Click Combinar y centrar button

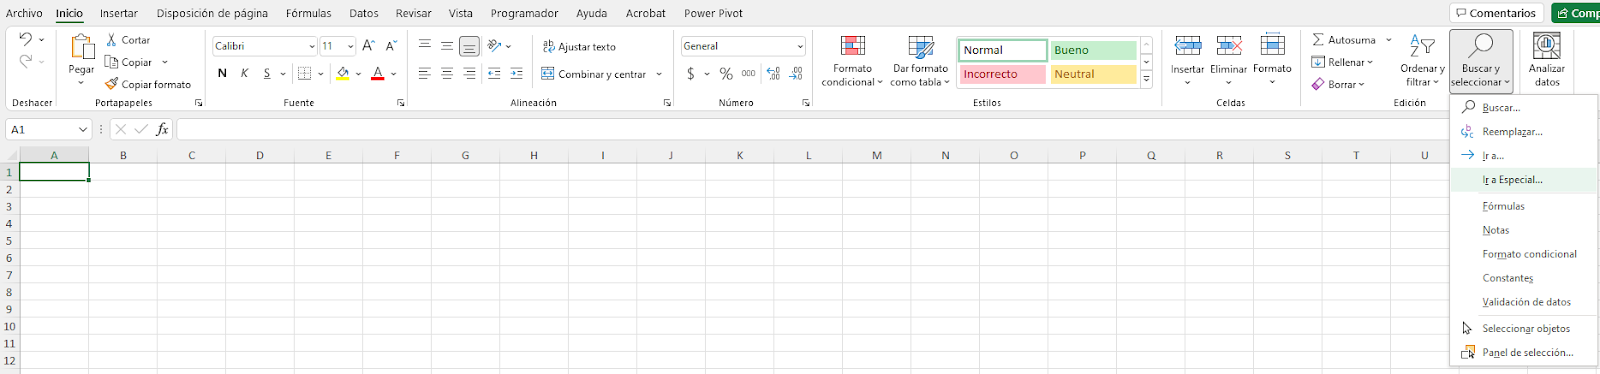click(594, 73)
